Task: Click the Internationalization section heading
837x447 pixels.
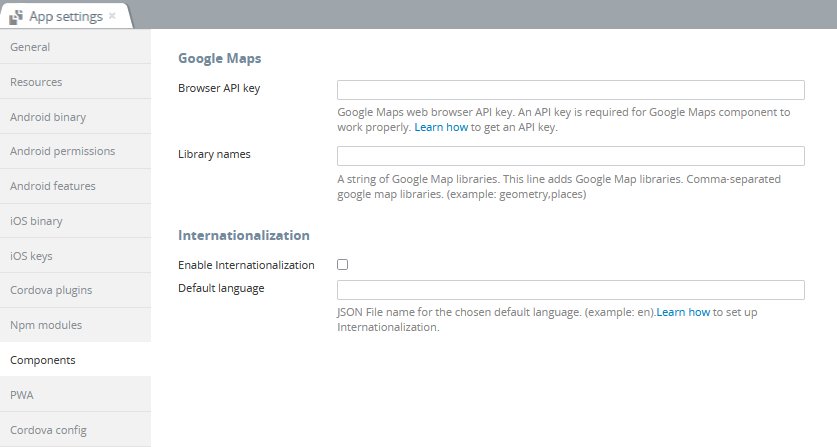Action: 244,235
